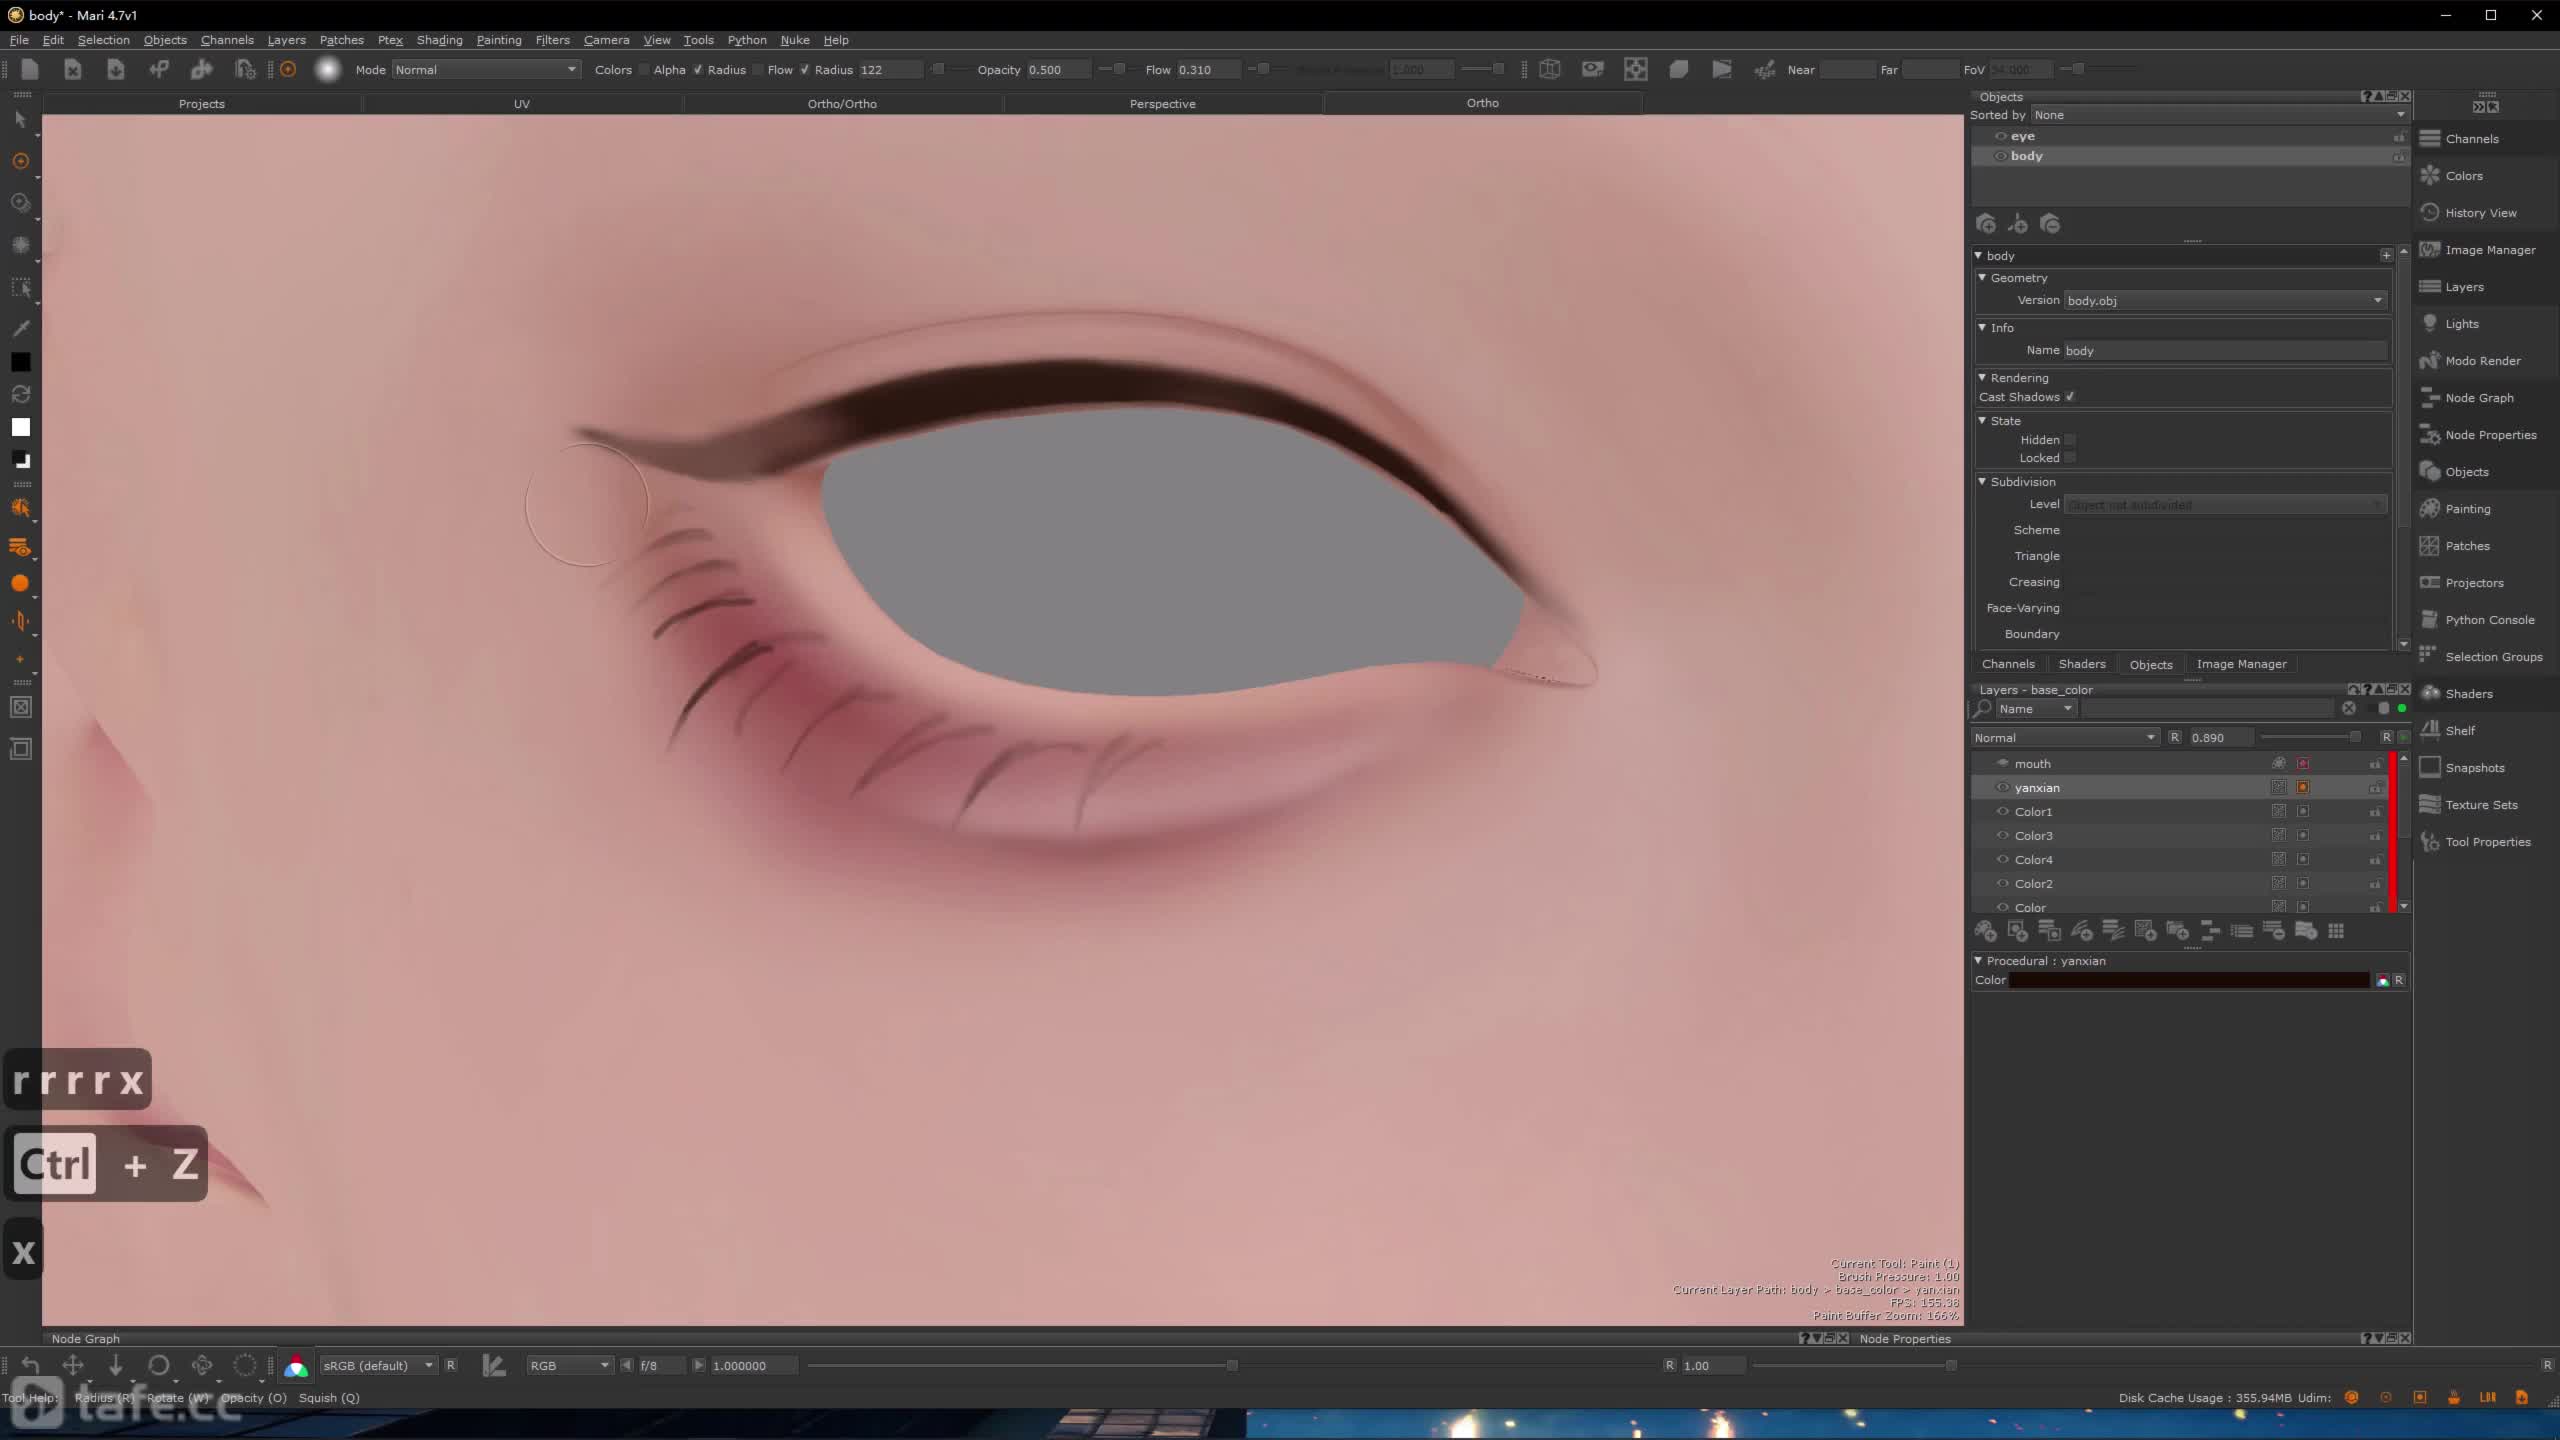
Task: Open the paint Mode Normal dropdown
Action: 486,70
